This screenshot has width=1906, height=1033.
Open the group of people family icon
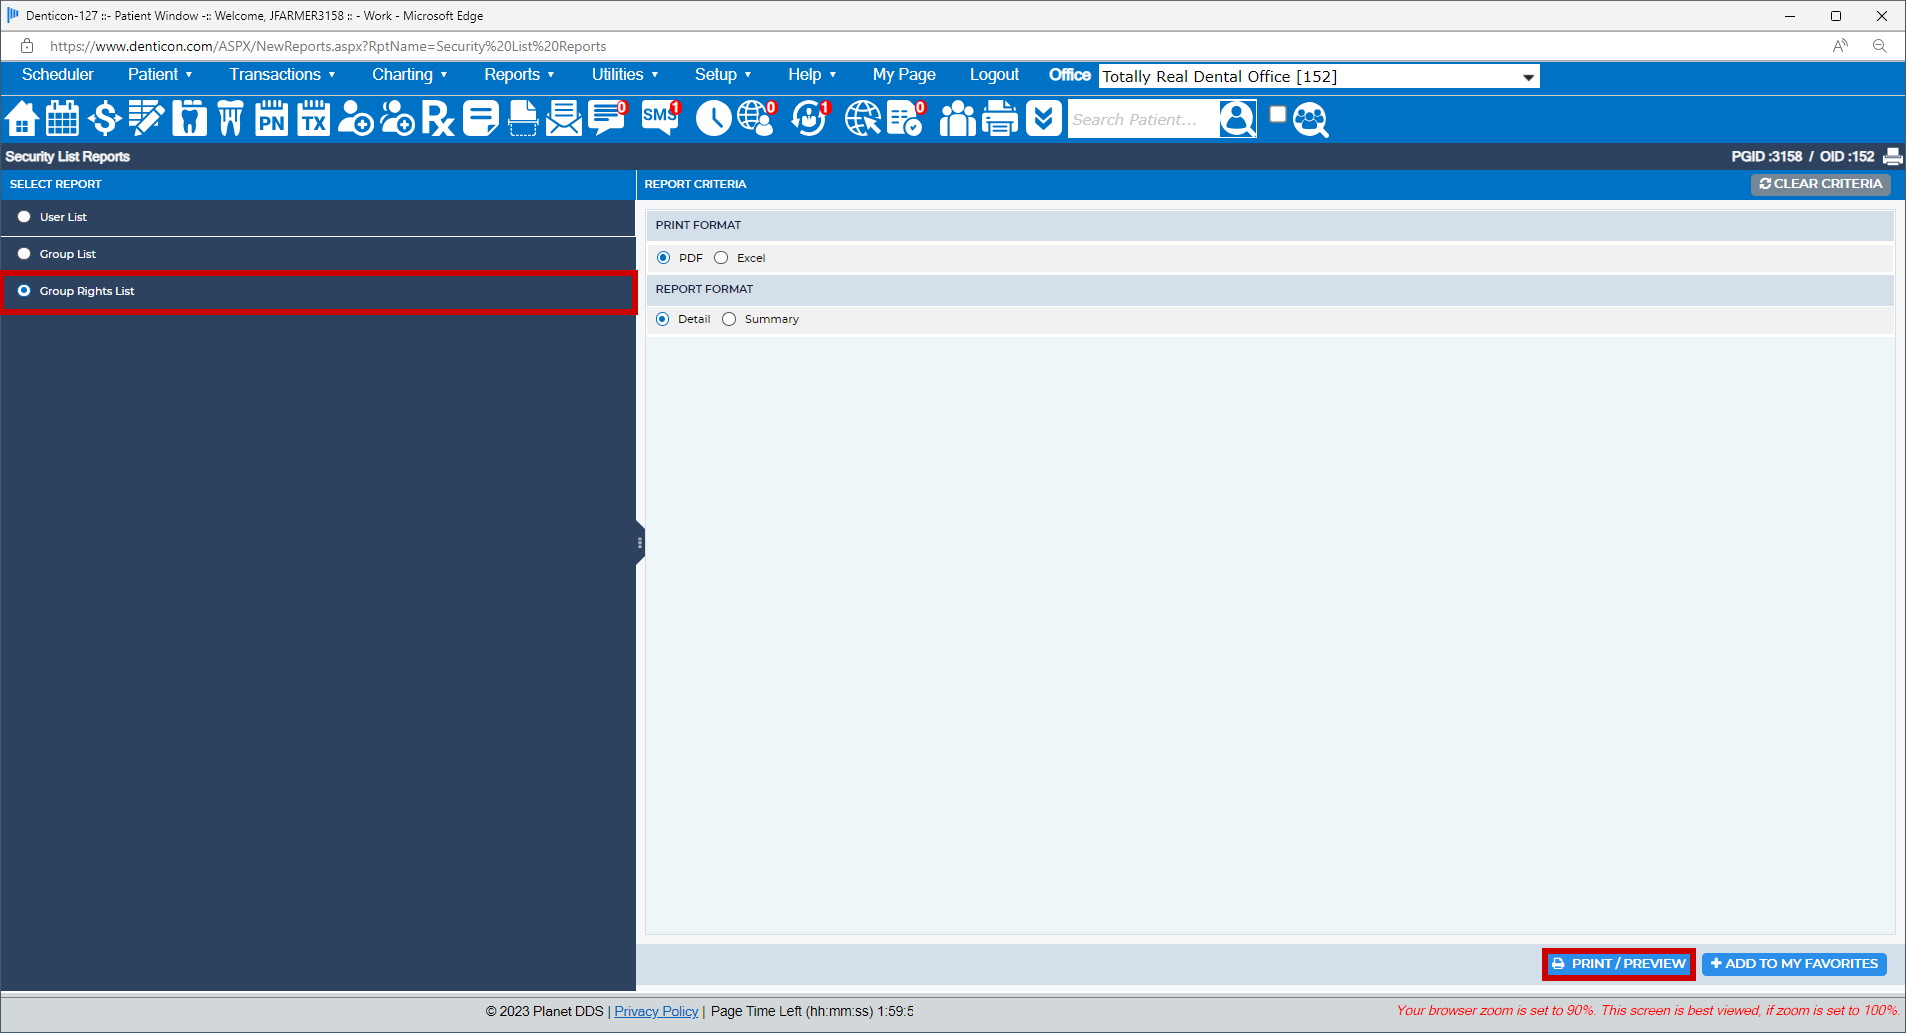[x=957, y=119]
